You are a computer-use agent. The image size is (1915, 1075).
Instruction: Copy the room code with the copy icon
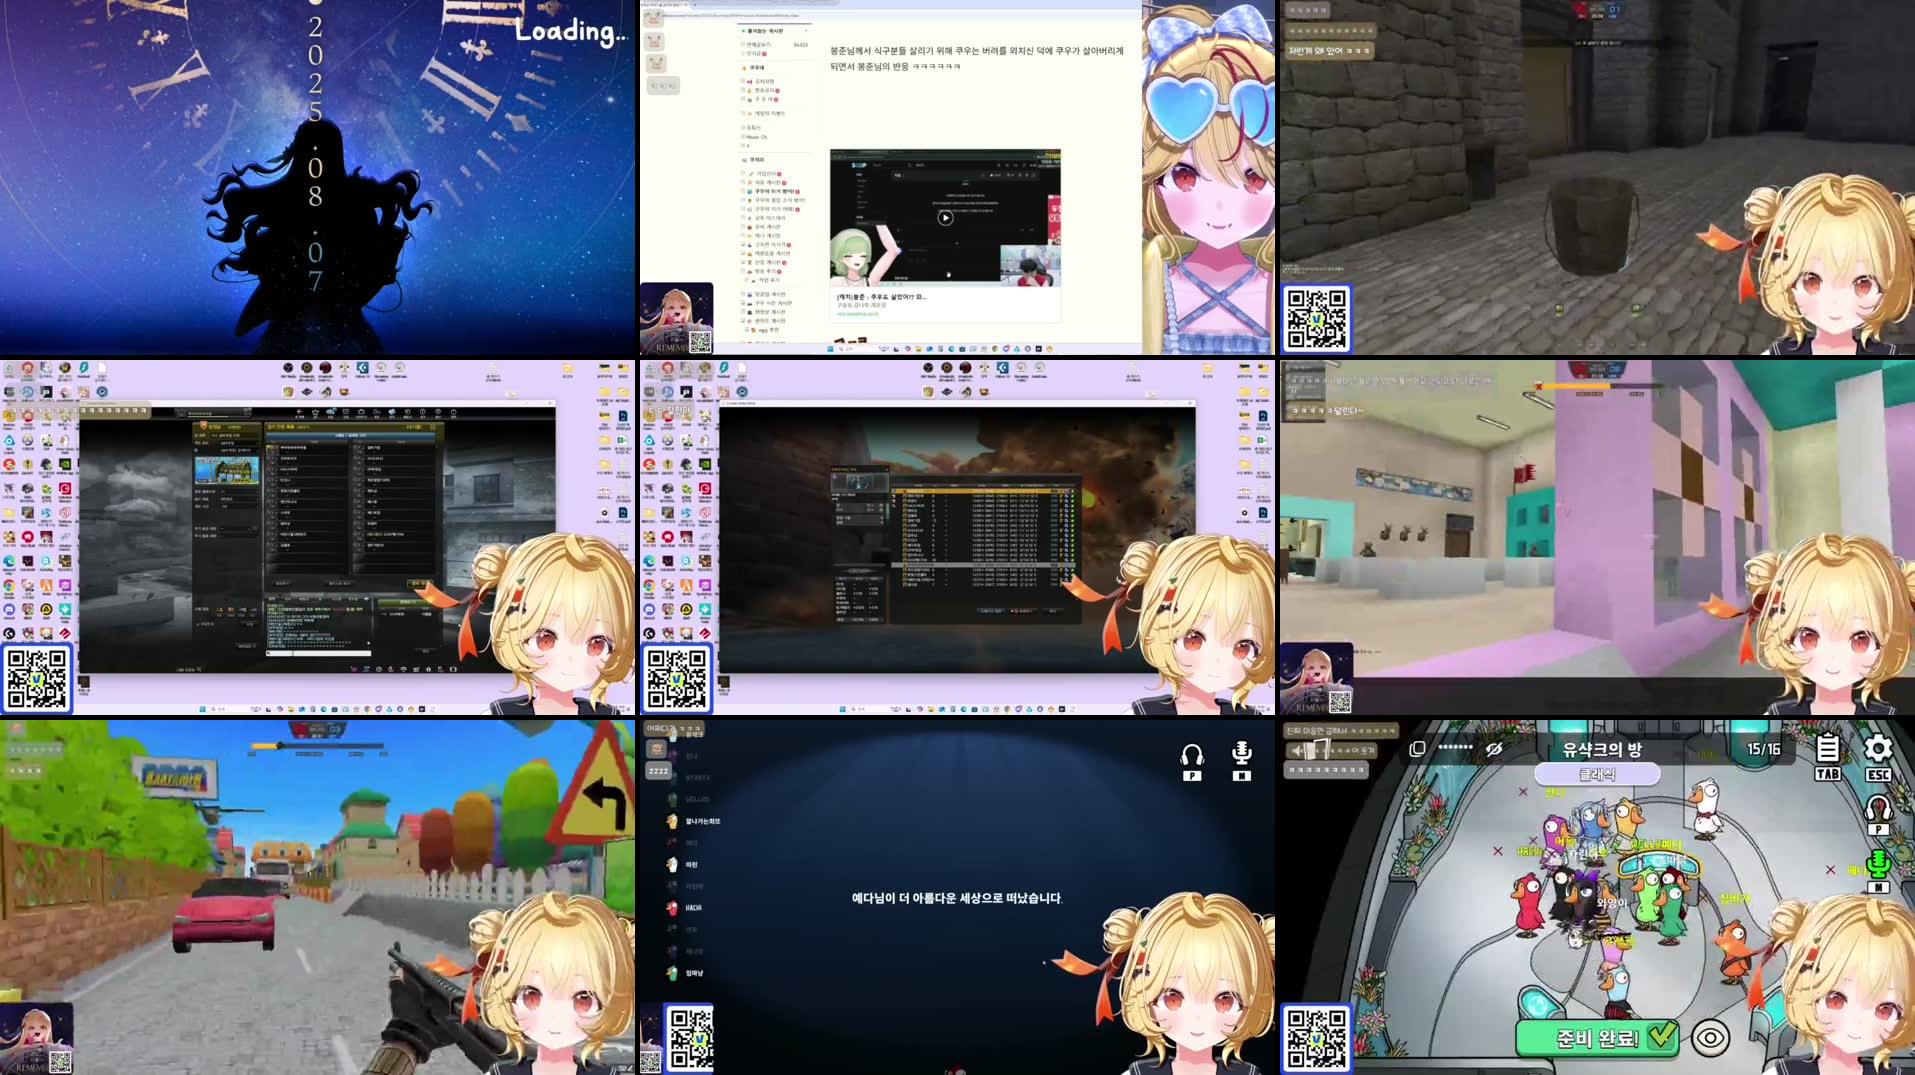coord(1417,749)
